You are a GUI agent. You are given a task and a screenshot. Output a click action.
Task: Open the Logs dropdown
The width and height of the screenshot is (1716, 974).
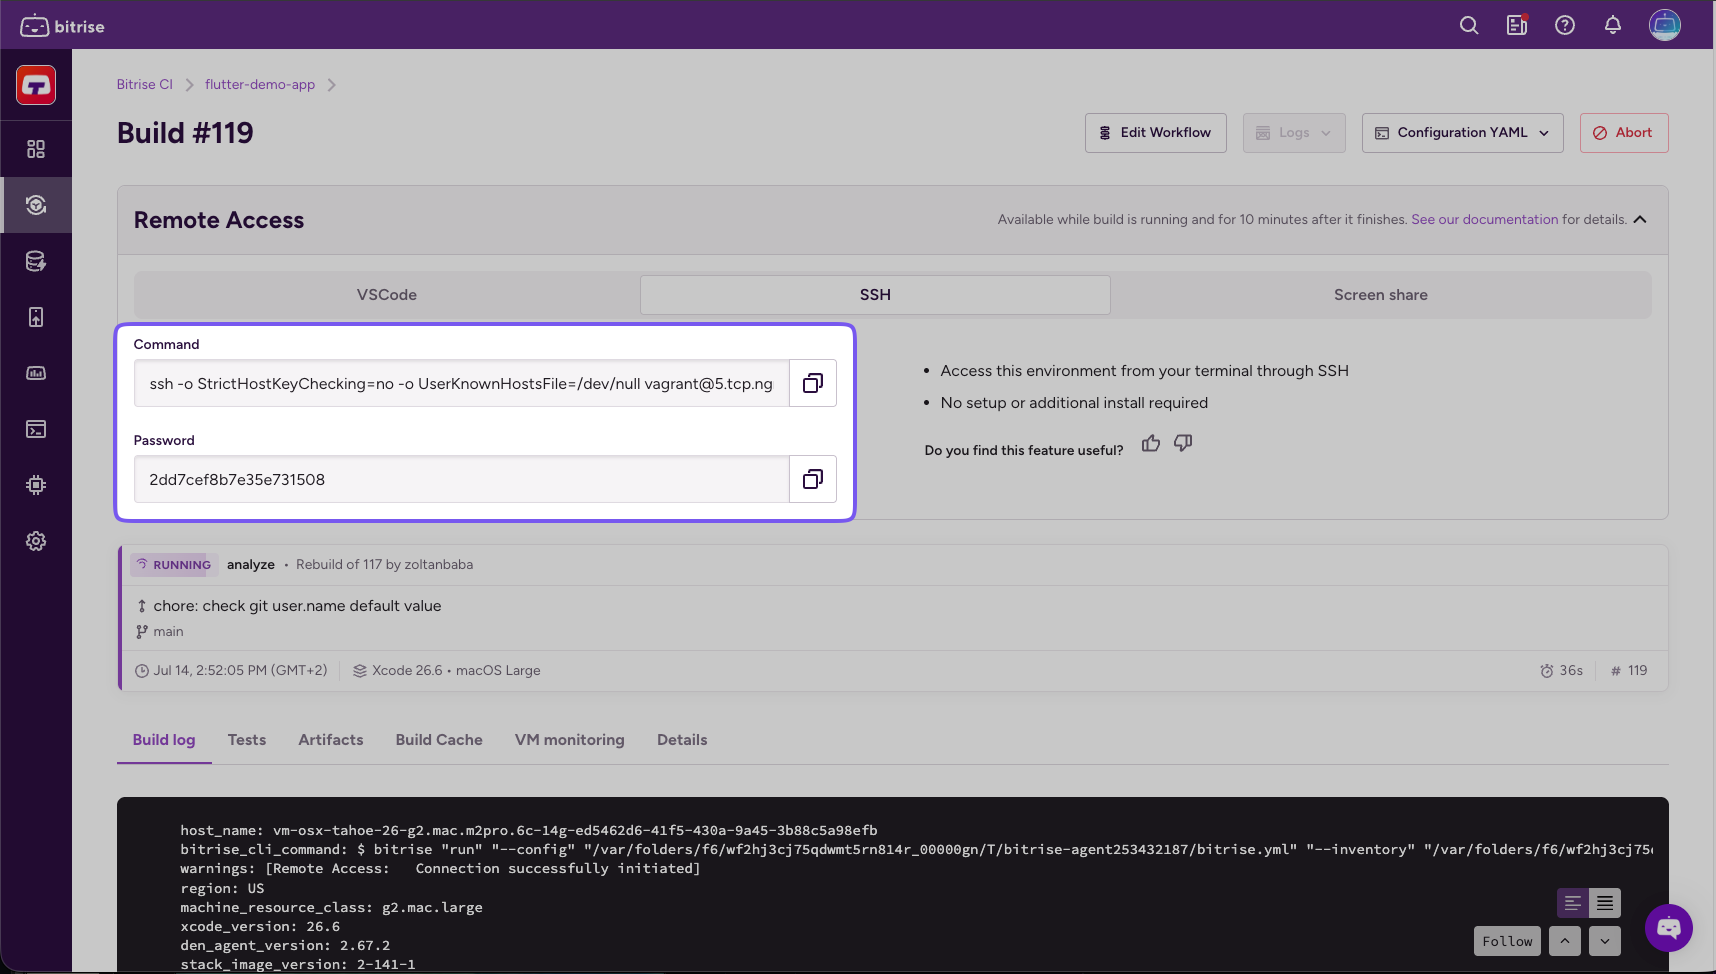[x=1294, y=133]
